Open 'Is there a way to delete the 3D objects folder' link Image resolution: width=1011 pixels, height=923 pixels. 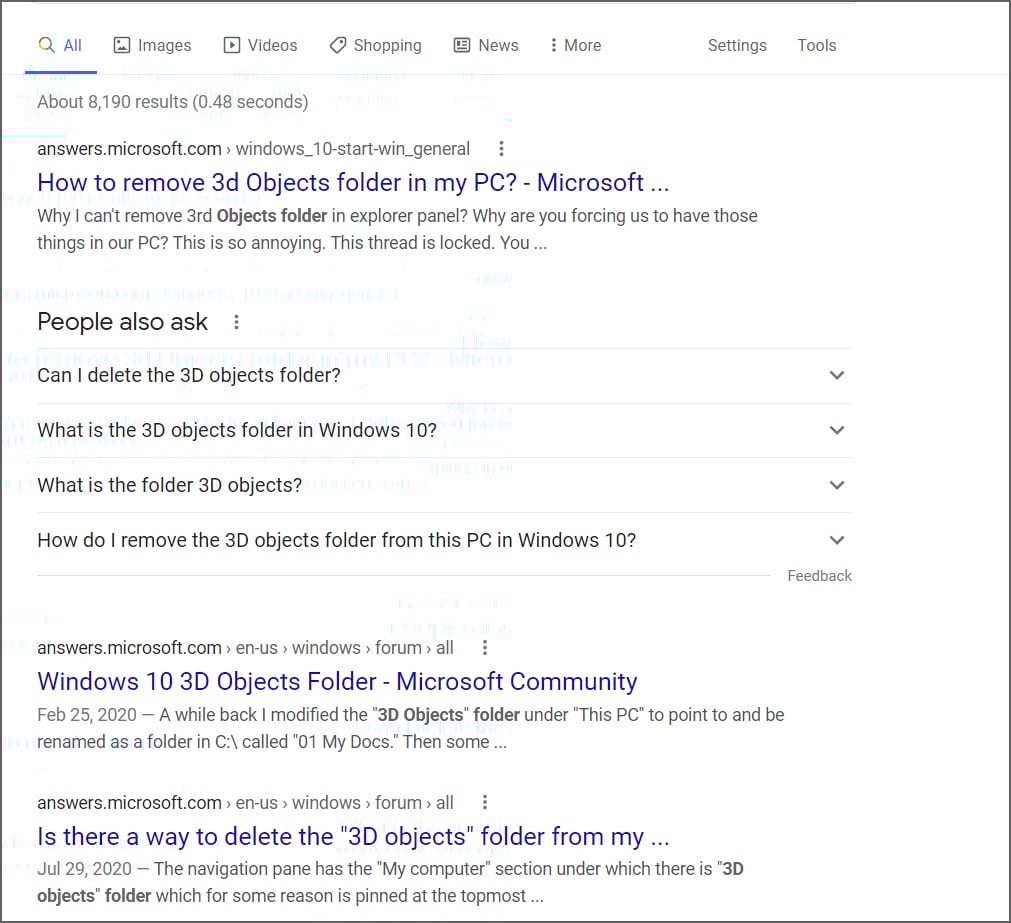tap(353, 837)
